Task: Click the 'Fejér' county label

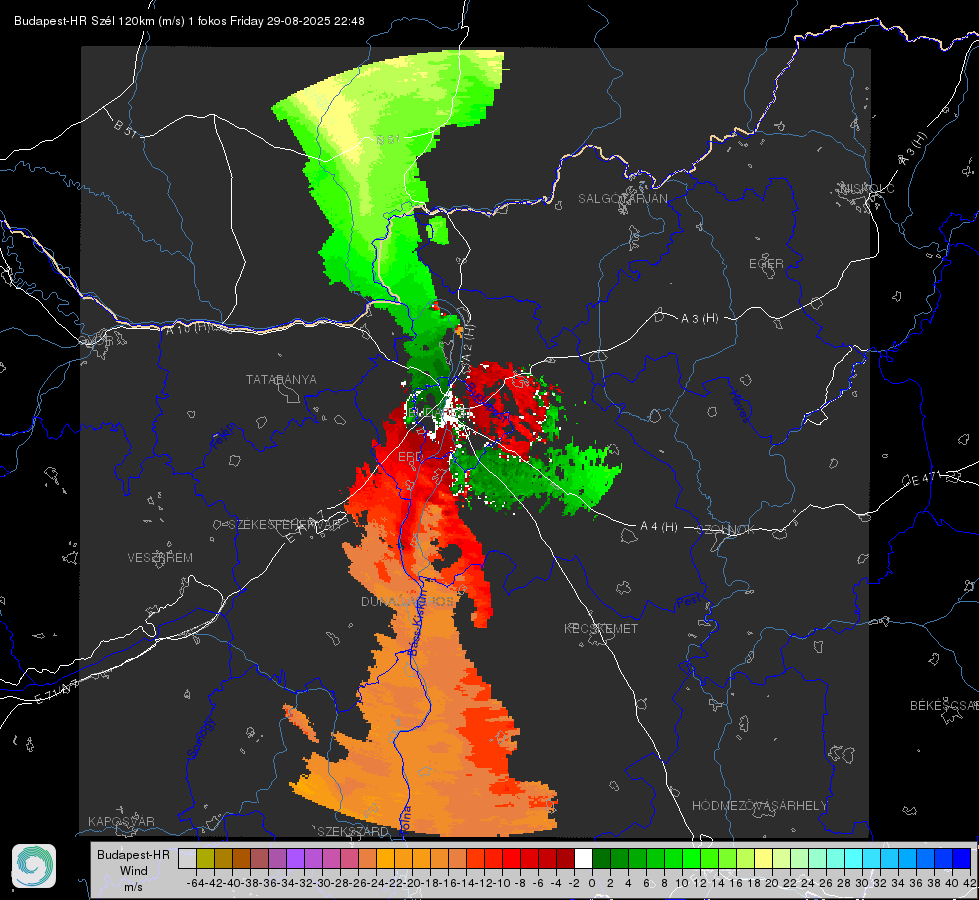Action: tap(223, 437)
